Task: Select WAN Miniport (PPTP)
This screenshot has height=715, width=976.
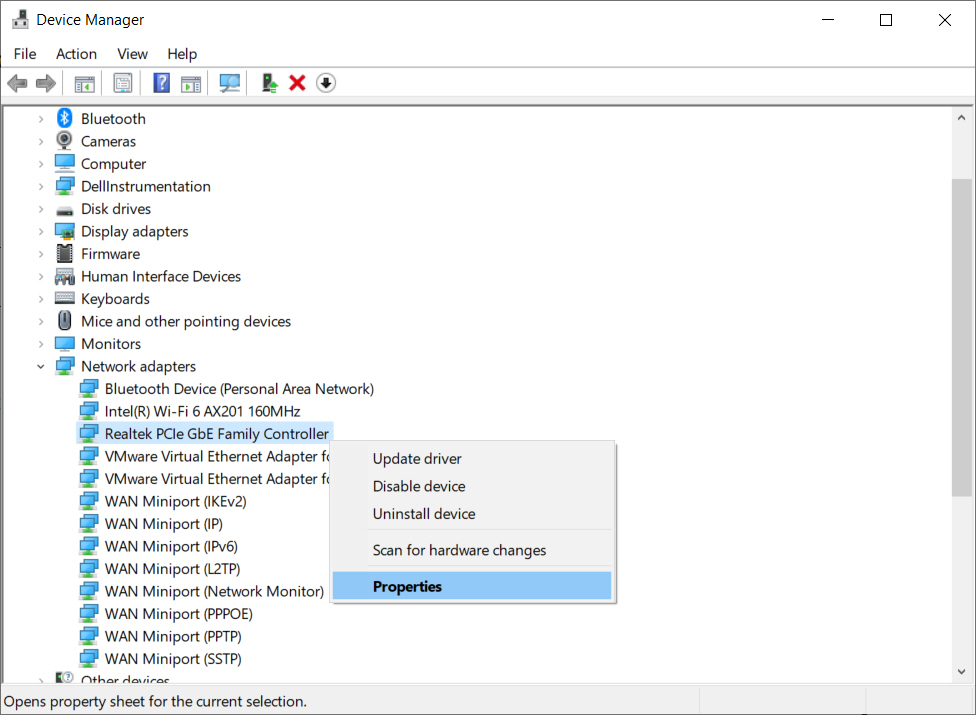Action: pos(173,636)
